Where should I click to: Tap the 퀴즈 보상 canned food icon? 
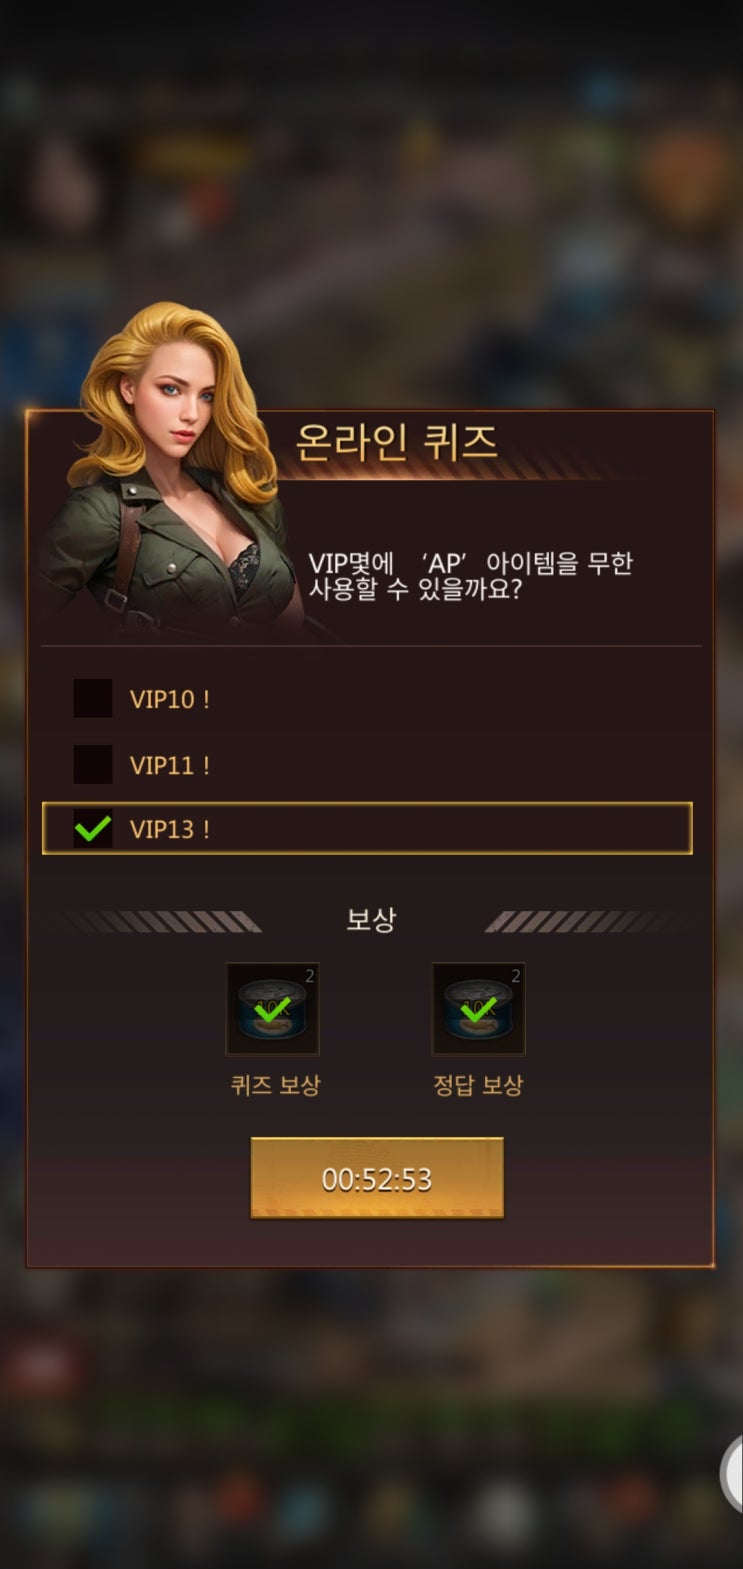[273, 1009]
